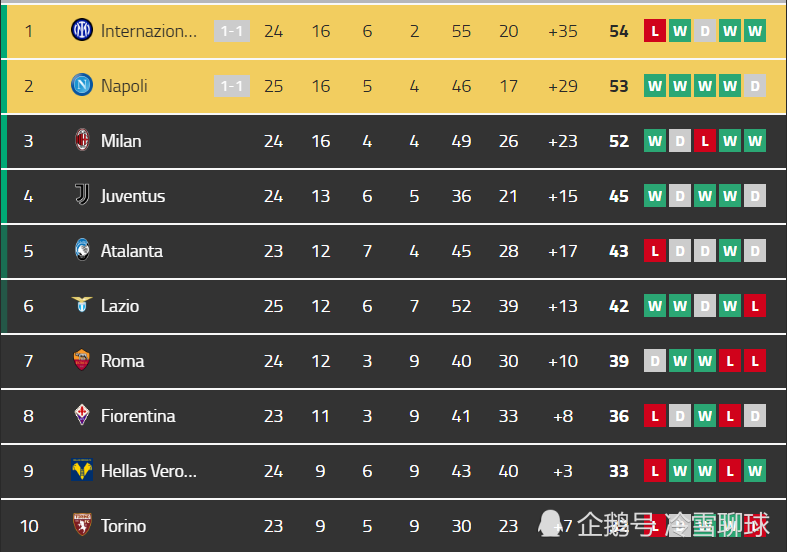Open the Milan club crest

[82, 140]
